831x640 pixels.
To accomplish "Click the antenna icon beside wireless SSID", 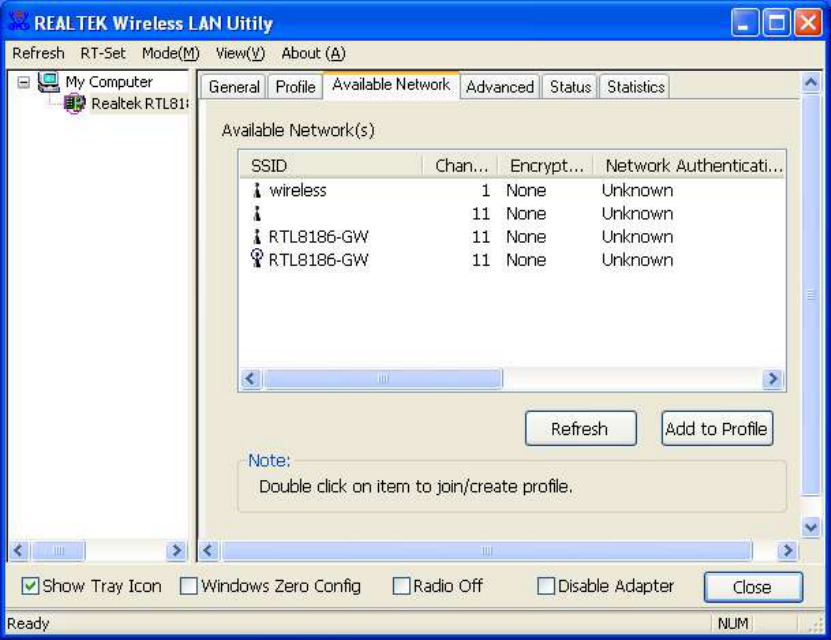I will (x=257, y=190).
